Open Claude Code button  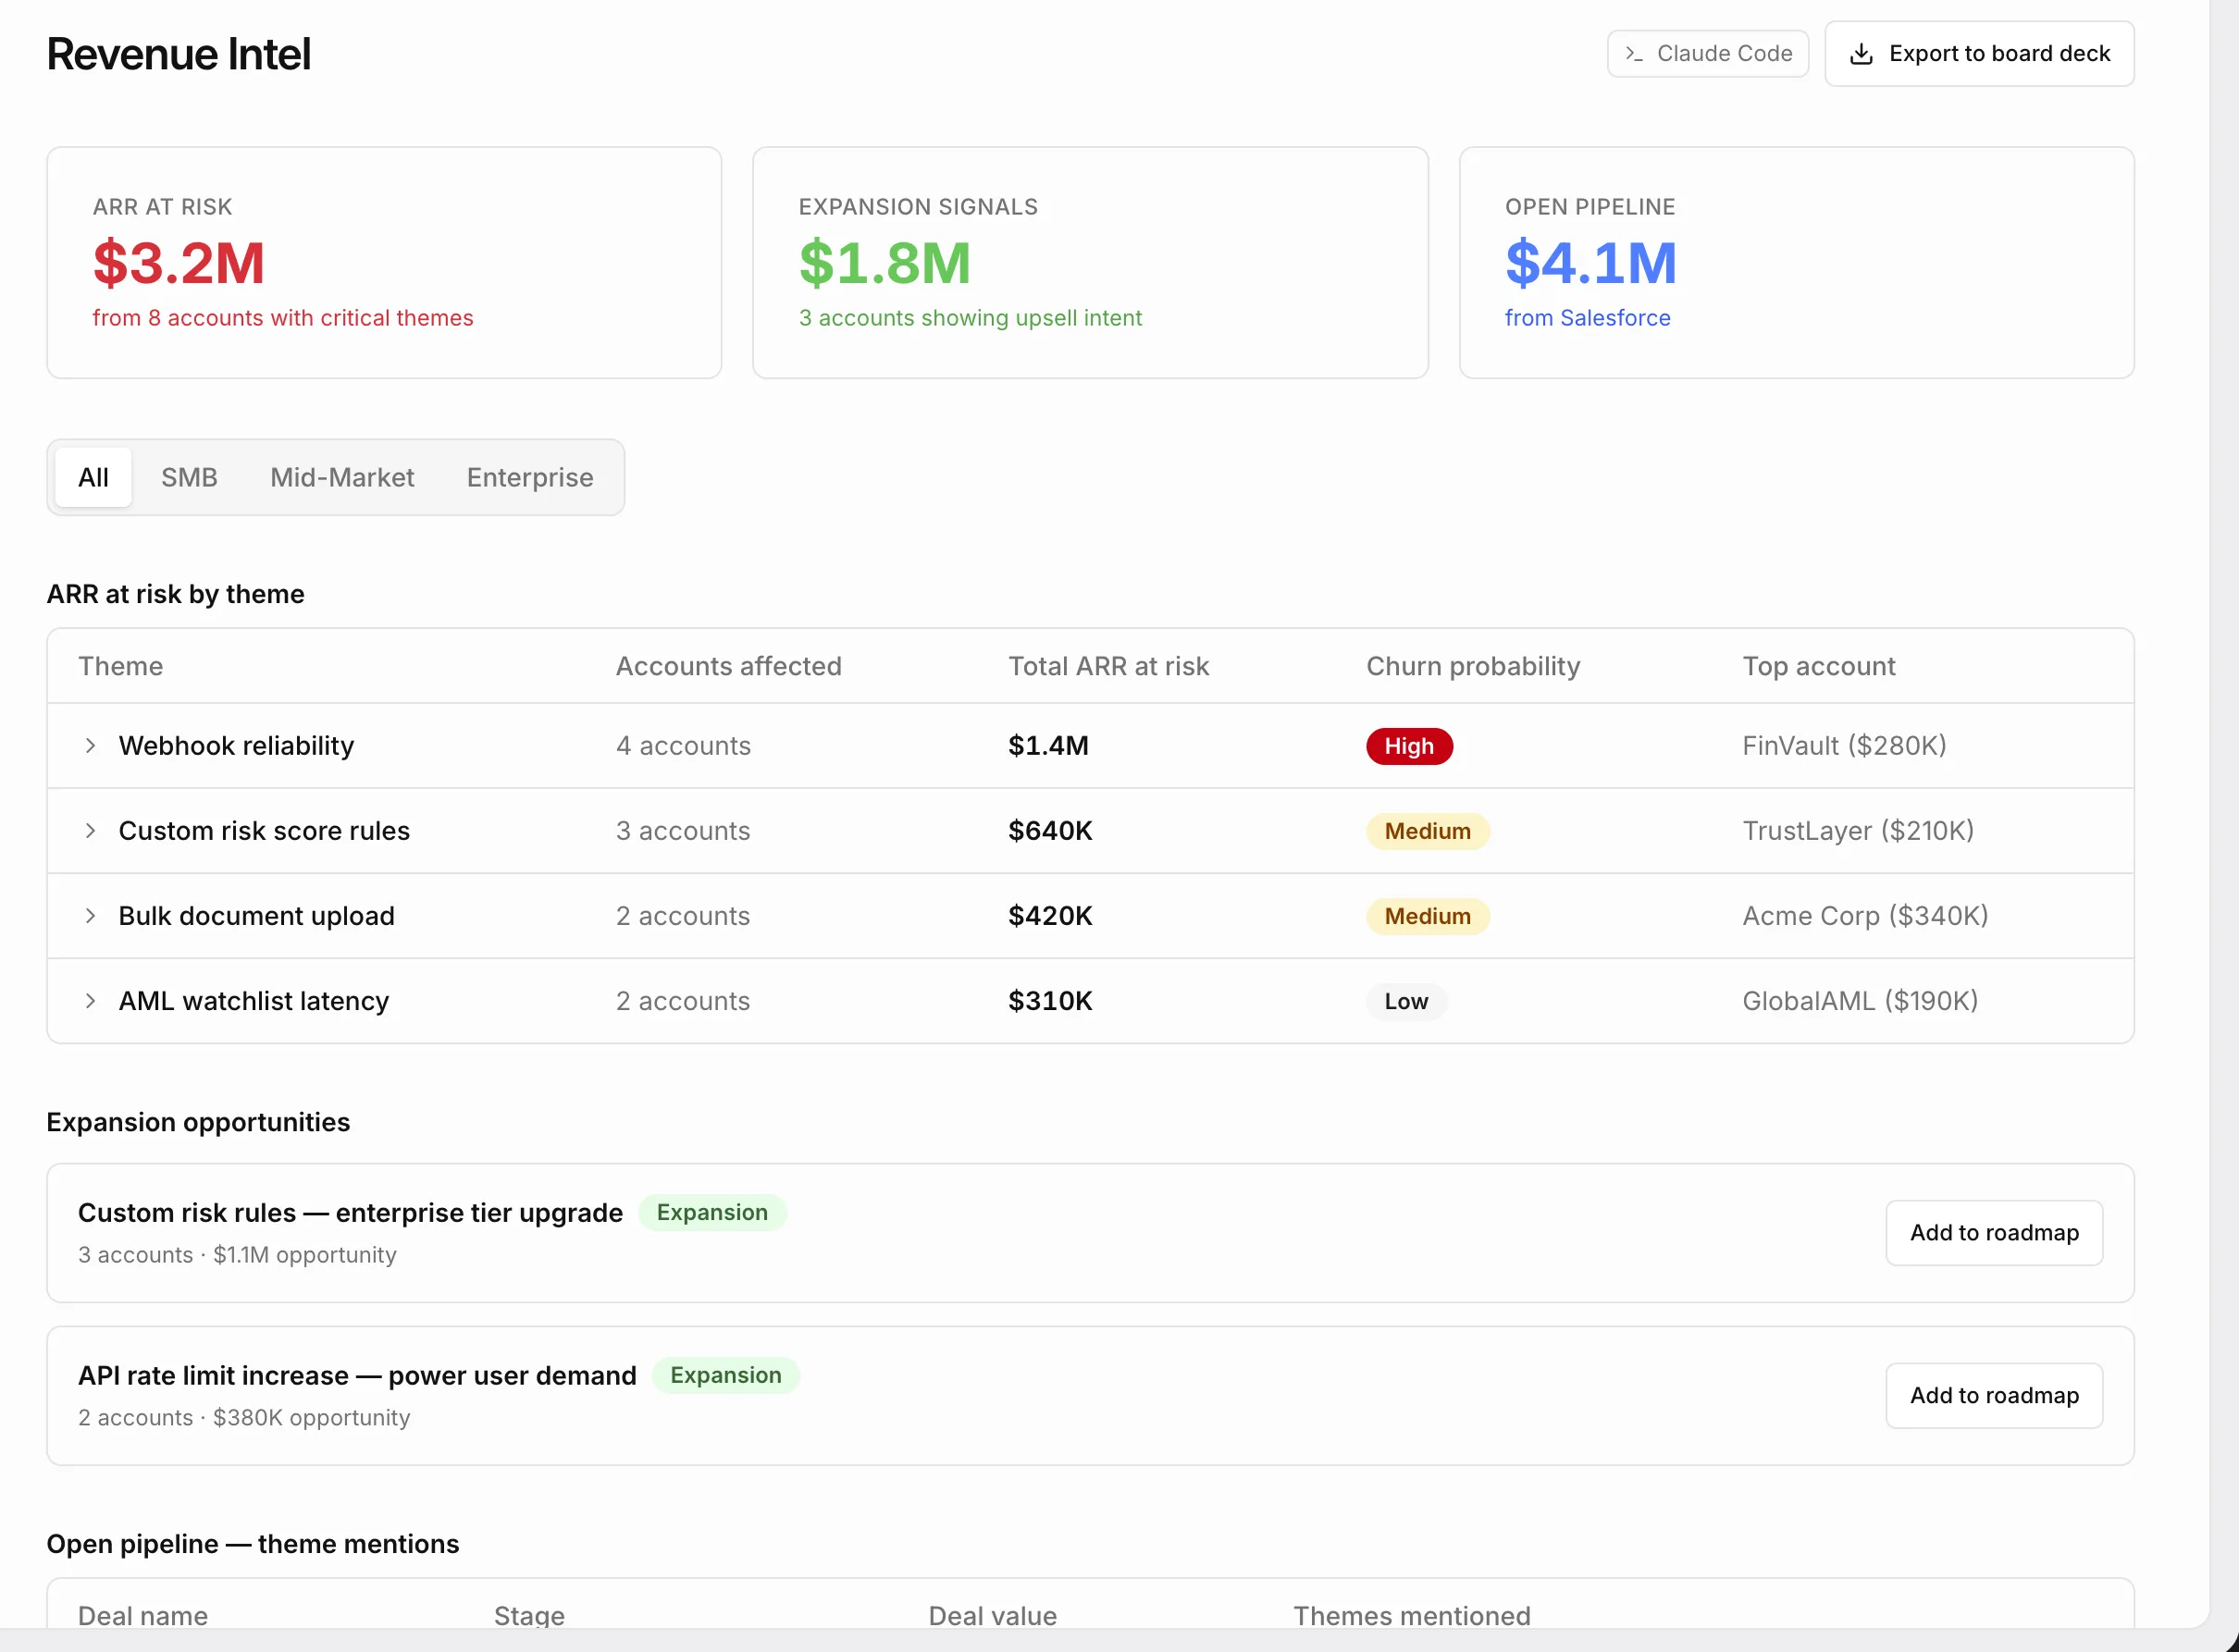(x=1708, y=54)
